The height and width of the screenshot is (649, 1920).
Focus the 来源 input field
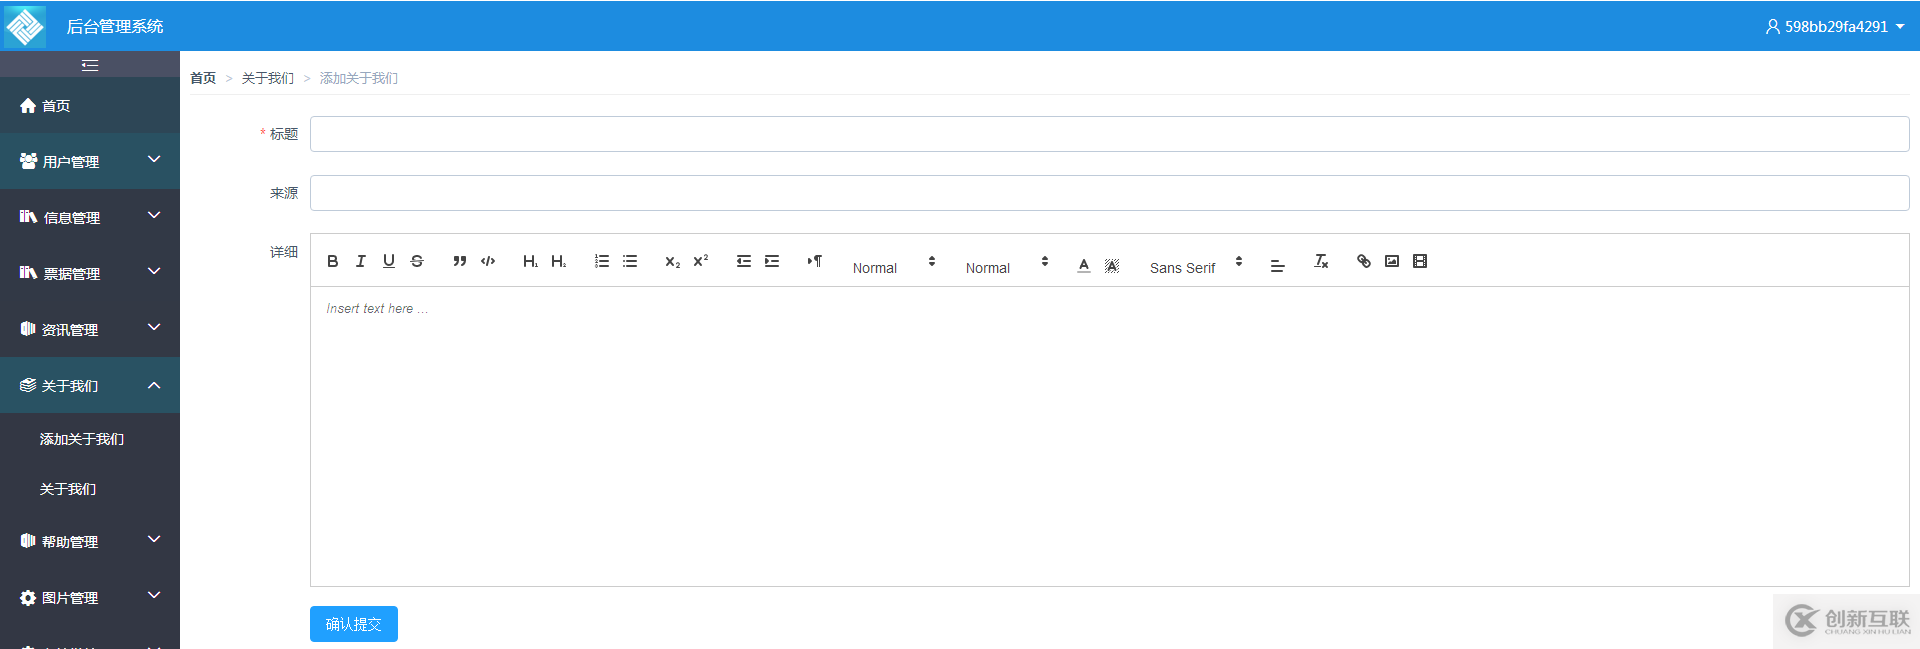1110,193
